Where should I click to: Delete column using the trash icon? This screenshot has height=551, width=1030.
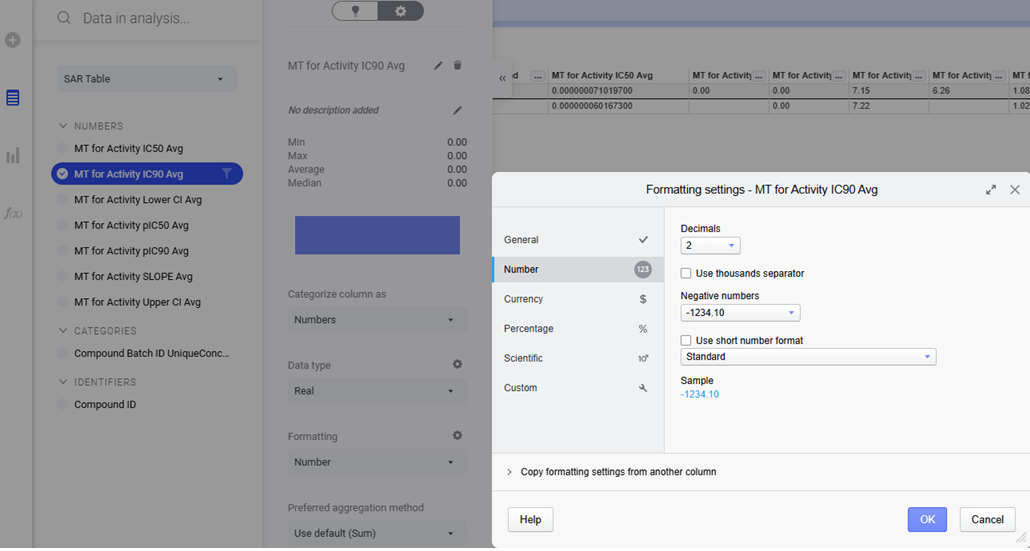point(458,66)
